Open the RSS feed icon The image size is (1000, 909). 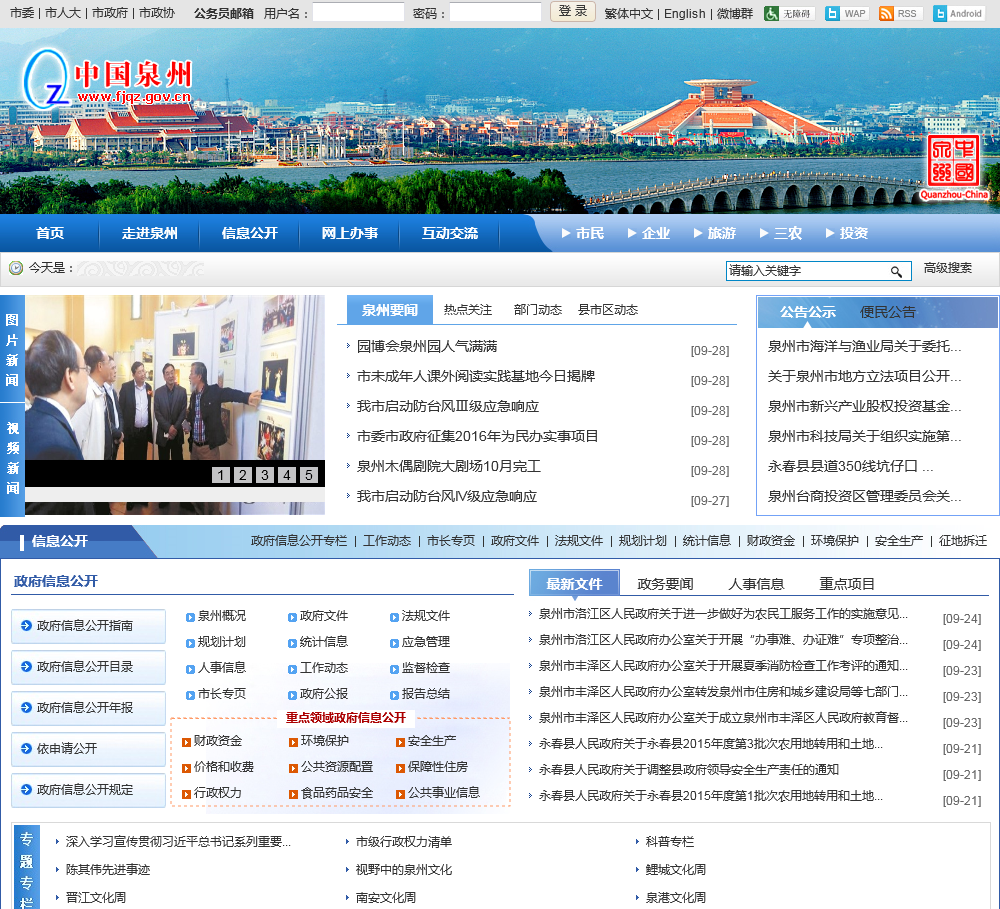coord(899,13)
